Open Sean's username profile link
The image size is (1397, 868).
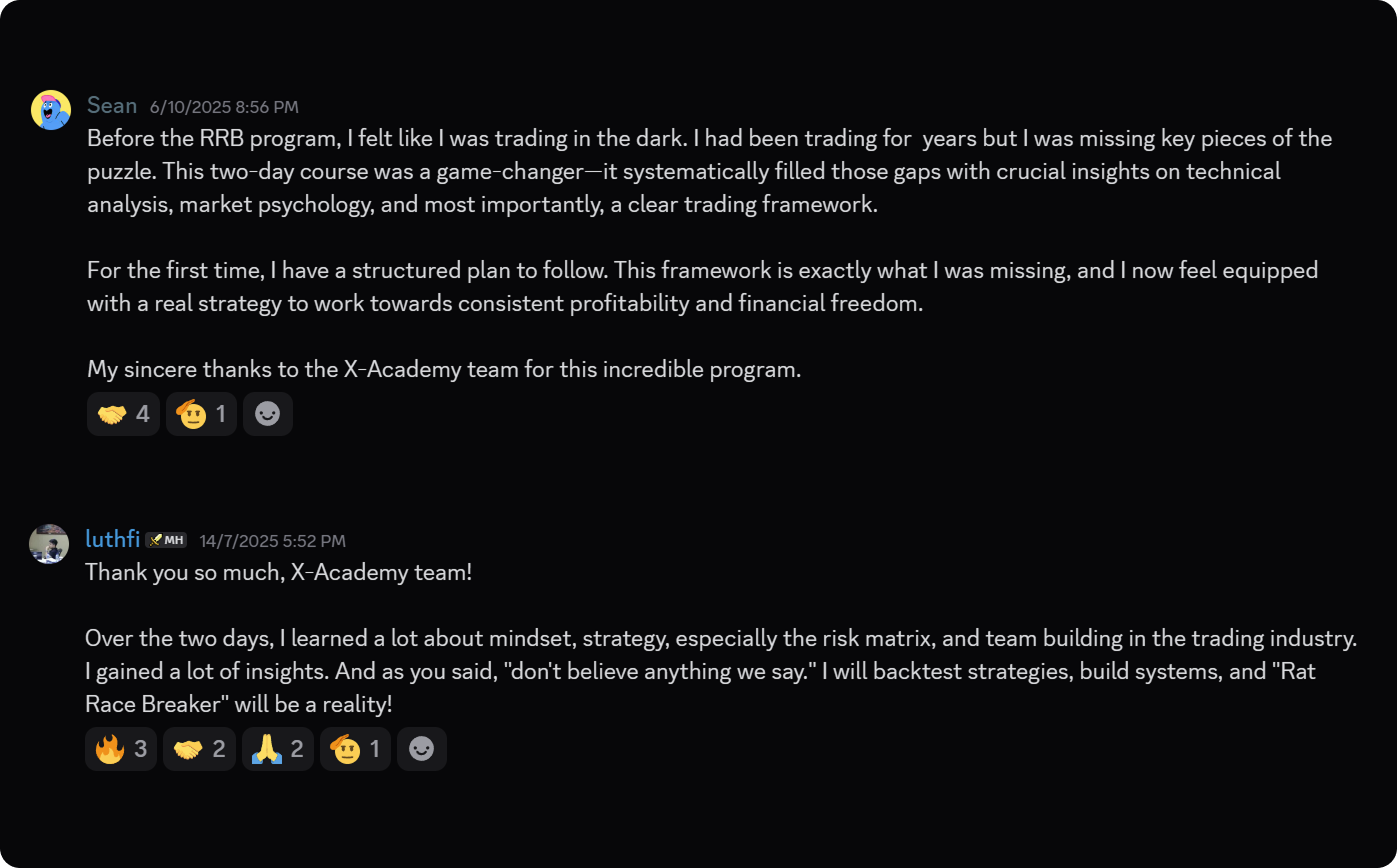tap(112, 106)
